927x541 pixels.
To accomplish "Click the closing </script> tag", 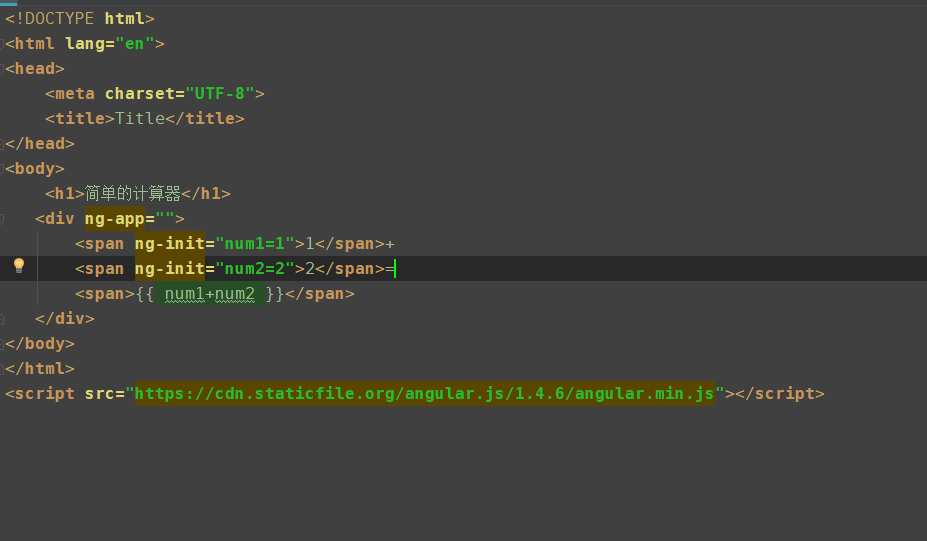I will 779,394.
